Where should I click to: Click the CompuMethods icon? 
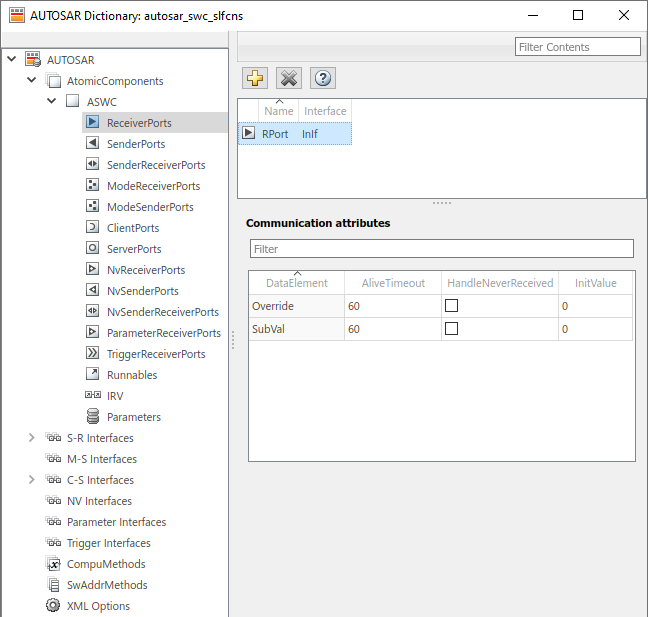click(54, 564)
